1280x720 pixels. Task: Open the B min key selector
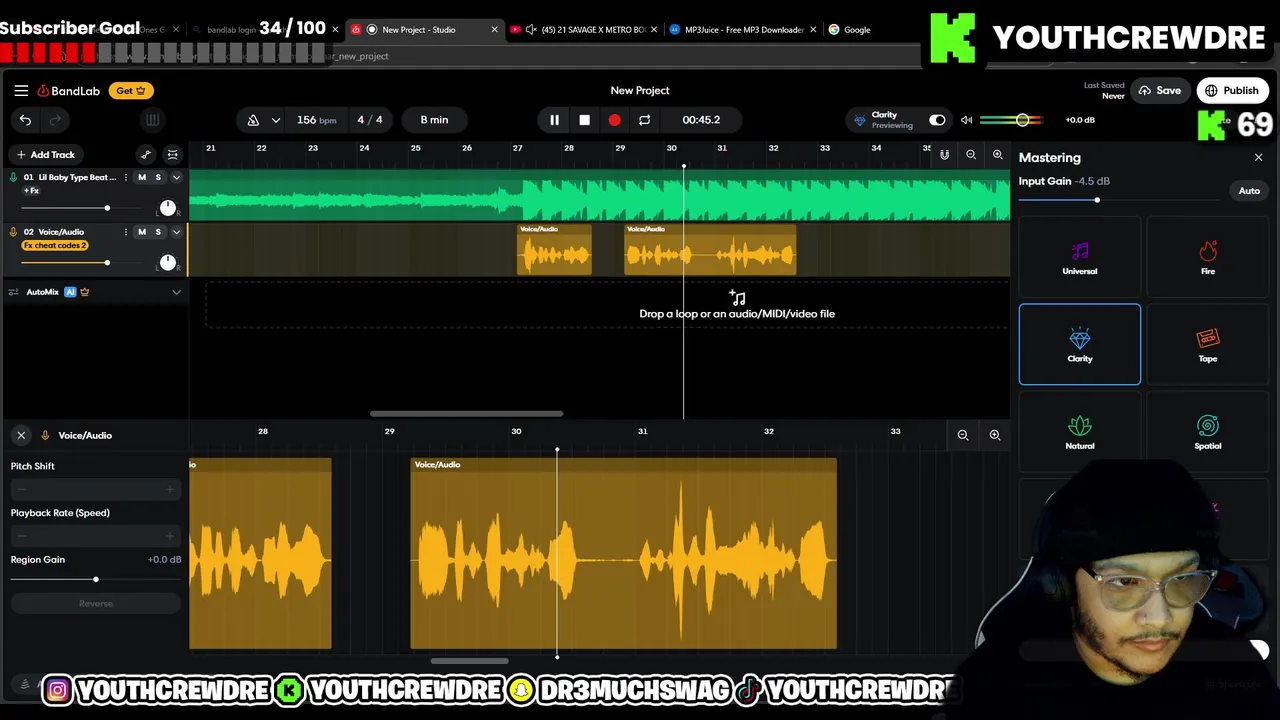click(x=434, y=120)
